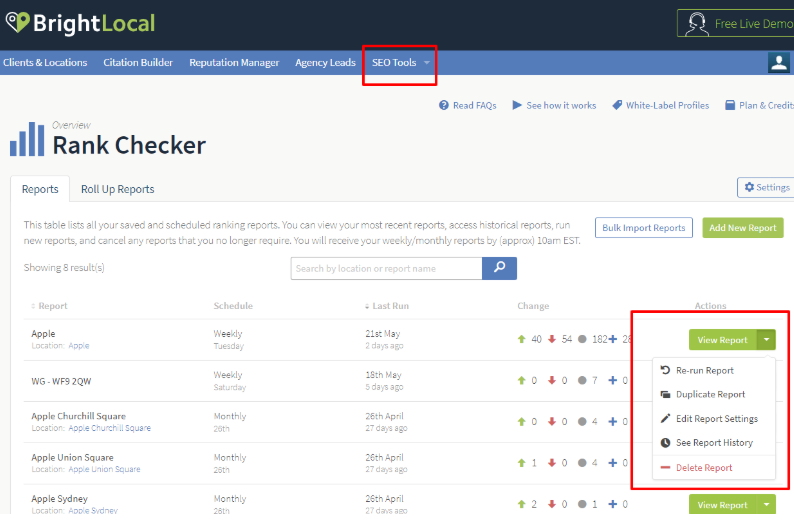The height and width of the screenshot is (530, 794).
Task: Click grey dot in Apple Sydney row
Action: [582, 504]
